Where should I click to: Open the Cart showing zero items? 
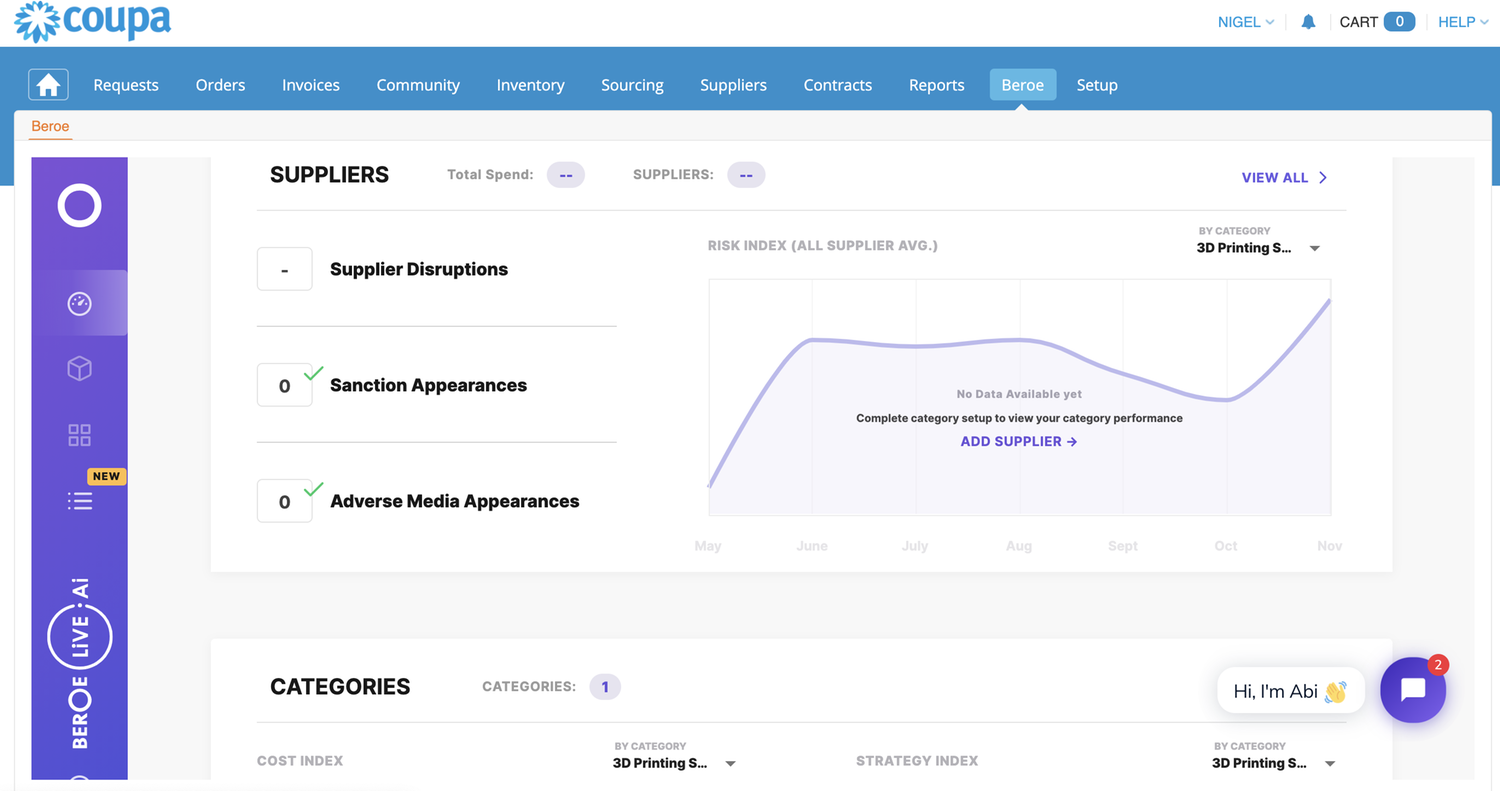point(1377,21)
